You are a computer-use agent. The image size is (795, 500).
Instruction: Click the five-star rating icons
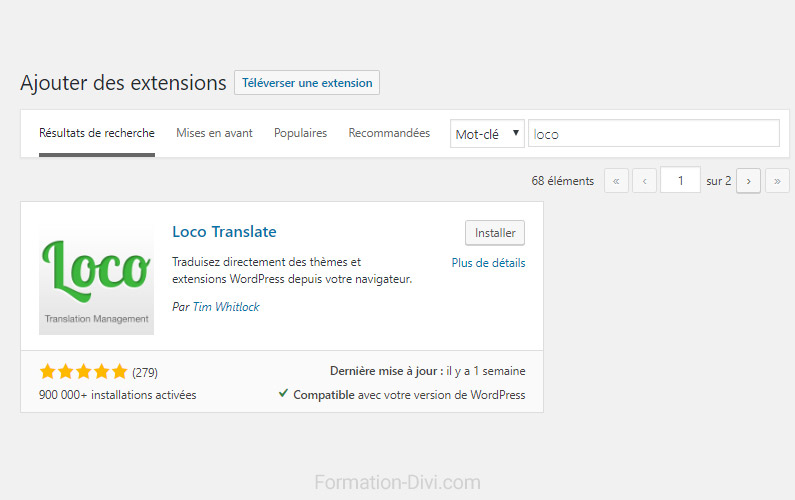(x=83, y=372)
